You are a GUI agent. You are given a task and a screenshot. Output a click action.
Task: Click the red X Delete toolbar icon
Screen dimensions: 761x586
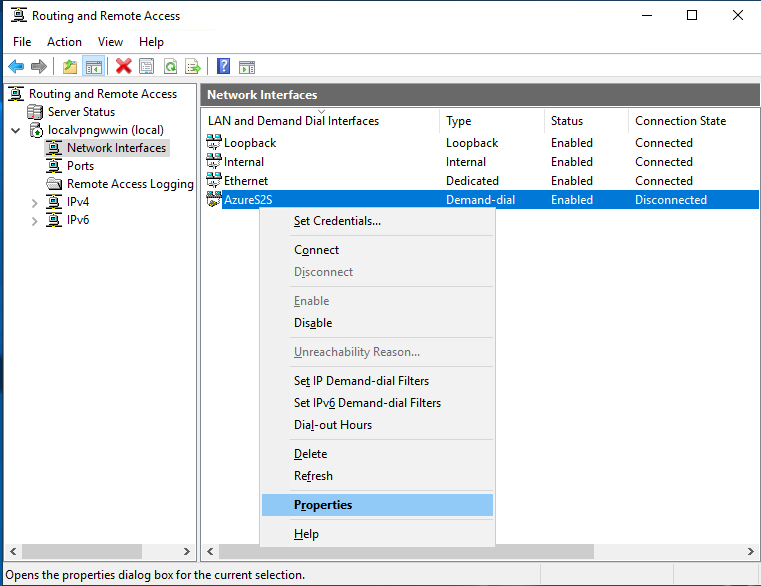pyautogui.click(x=124, y=67)
